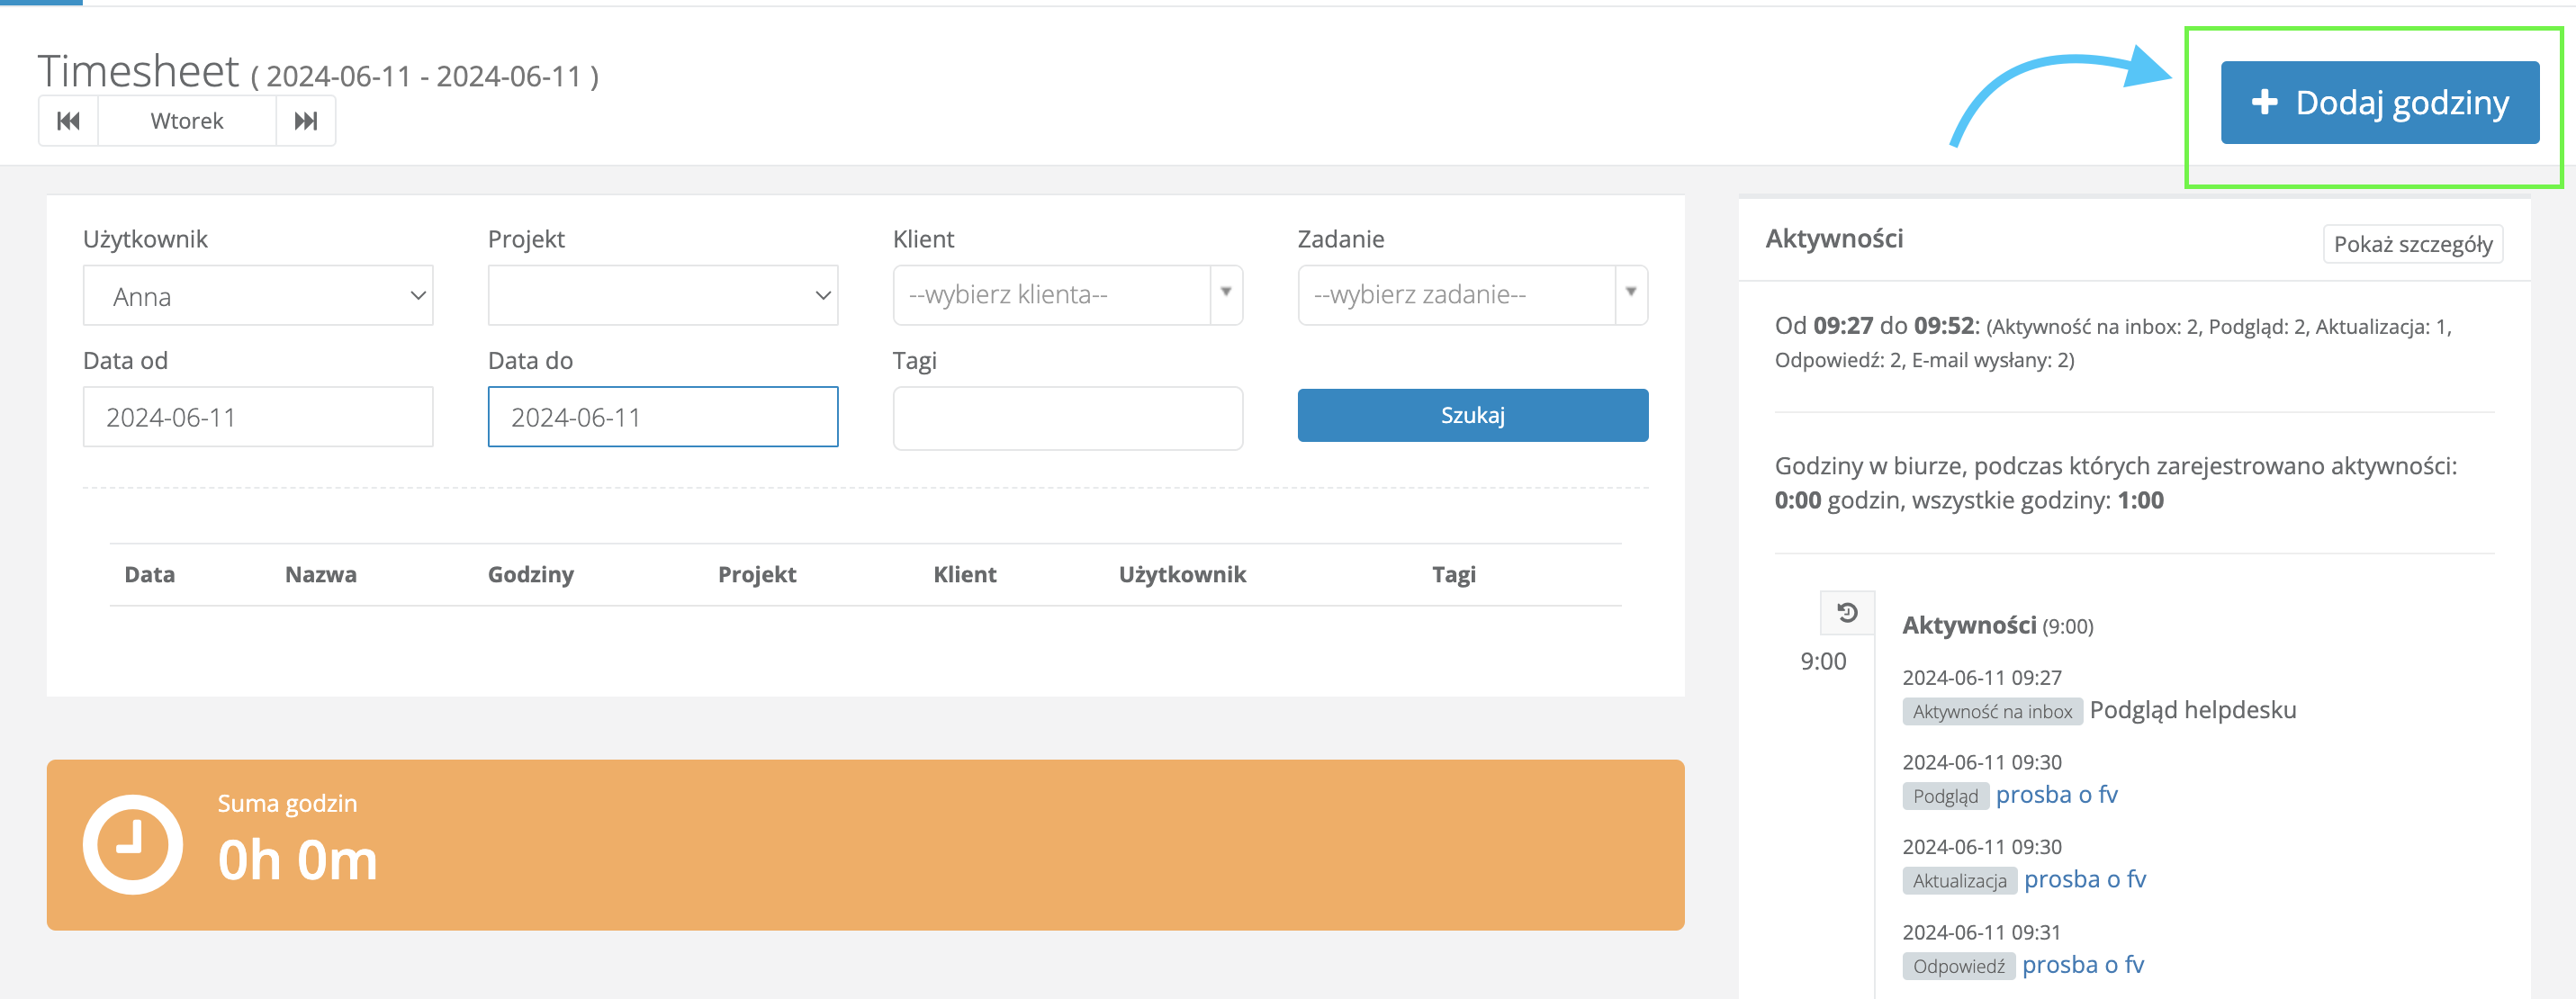Click the Tagi column header

[1454, 575]
